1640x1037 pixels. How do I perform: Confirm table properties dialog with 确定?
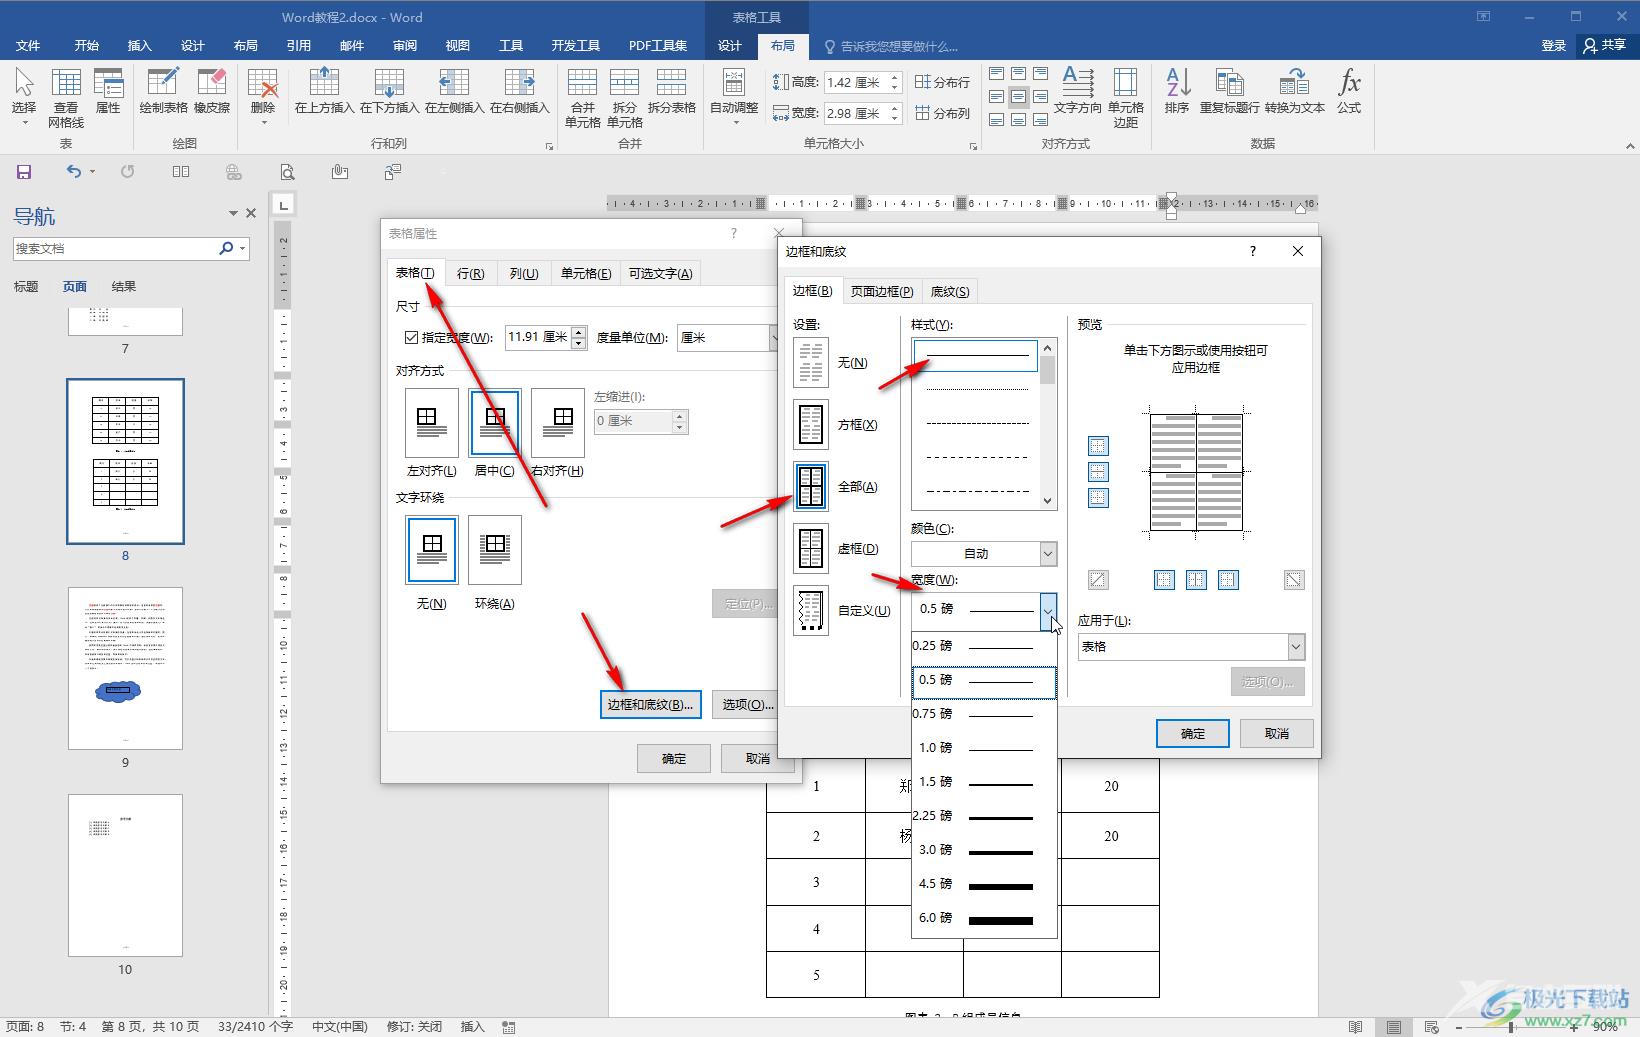pyautogui.click(x=674, y=758)
